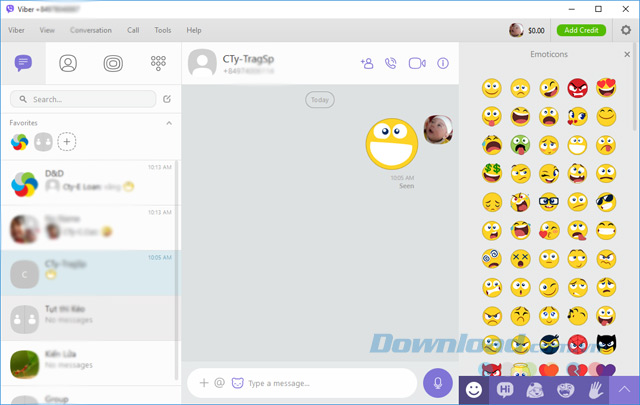
Task: Collapse the Favorites section
Action: click(x=169, y=123)
